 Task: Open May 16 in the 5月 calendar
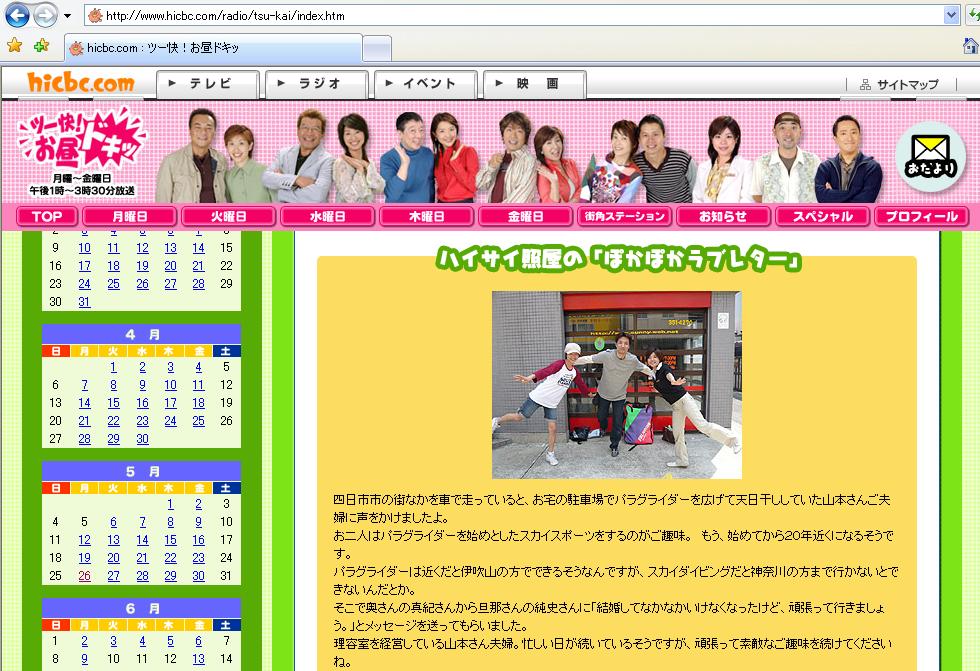198,540
